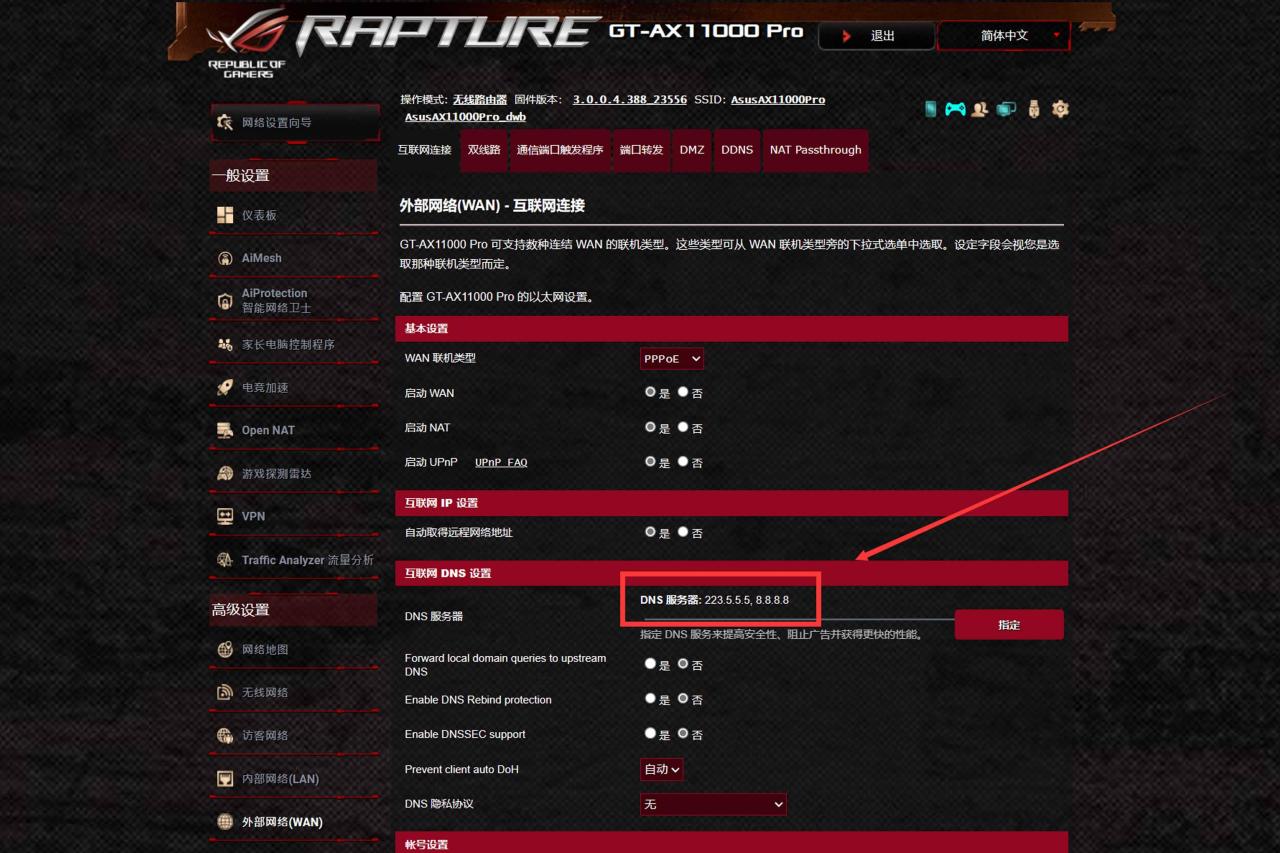
Task: Click the 退出 logout button
Action: click(x=877, y=36)
